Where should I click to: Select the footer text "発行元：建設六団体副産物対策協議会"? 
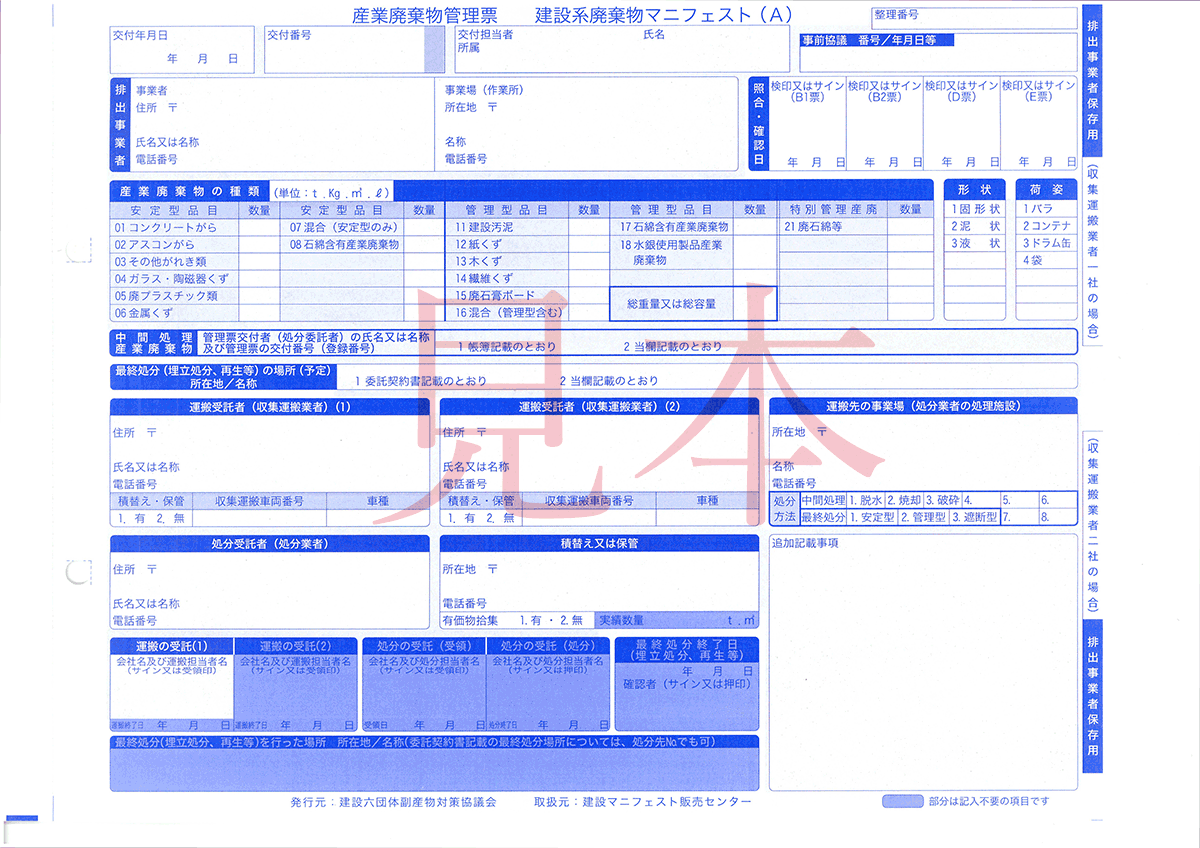(x=393, y=802)
